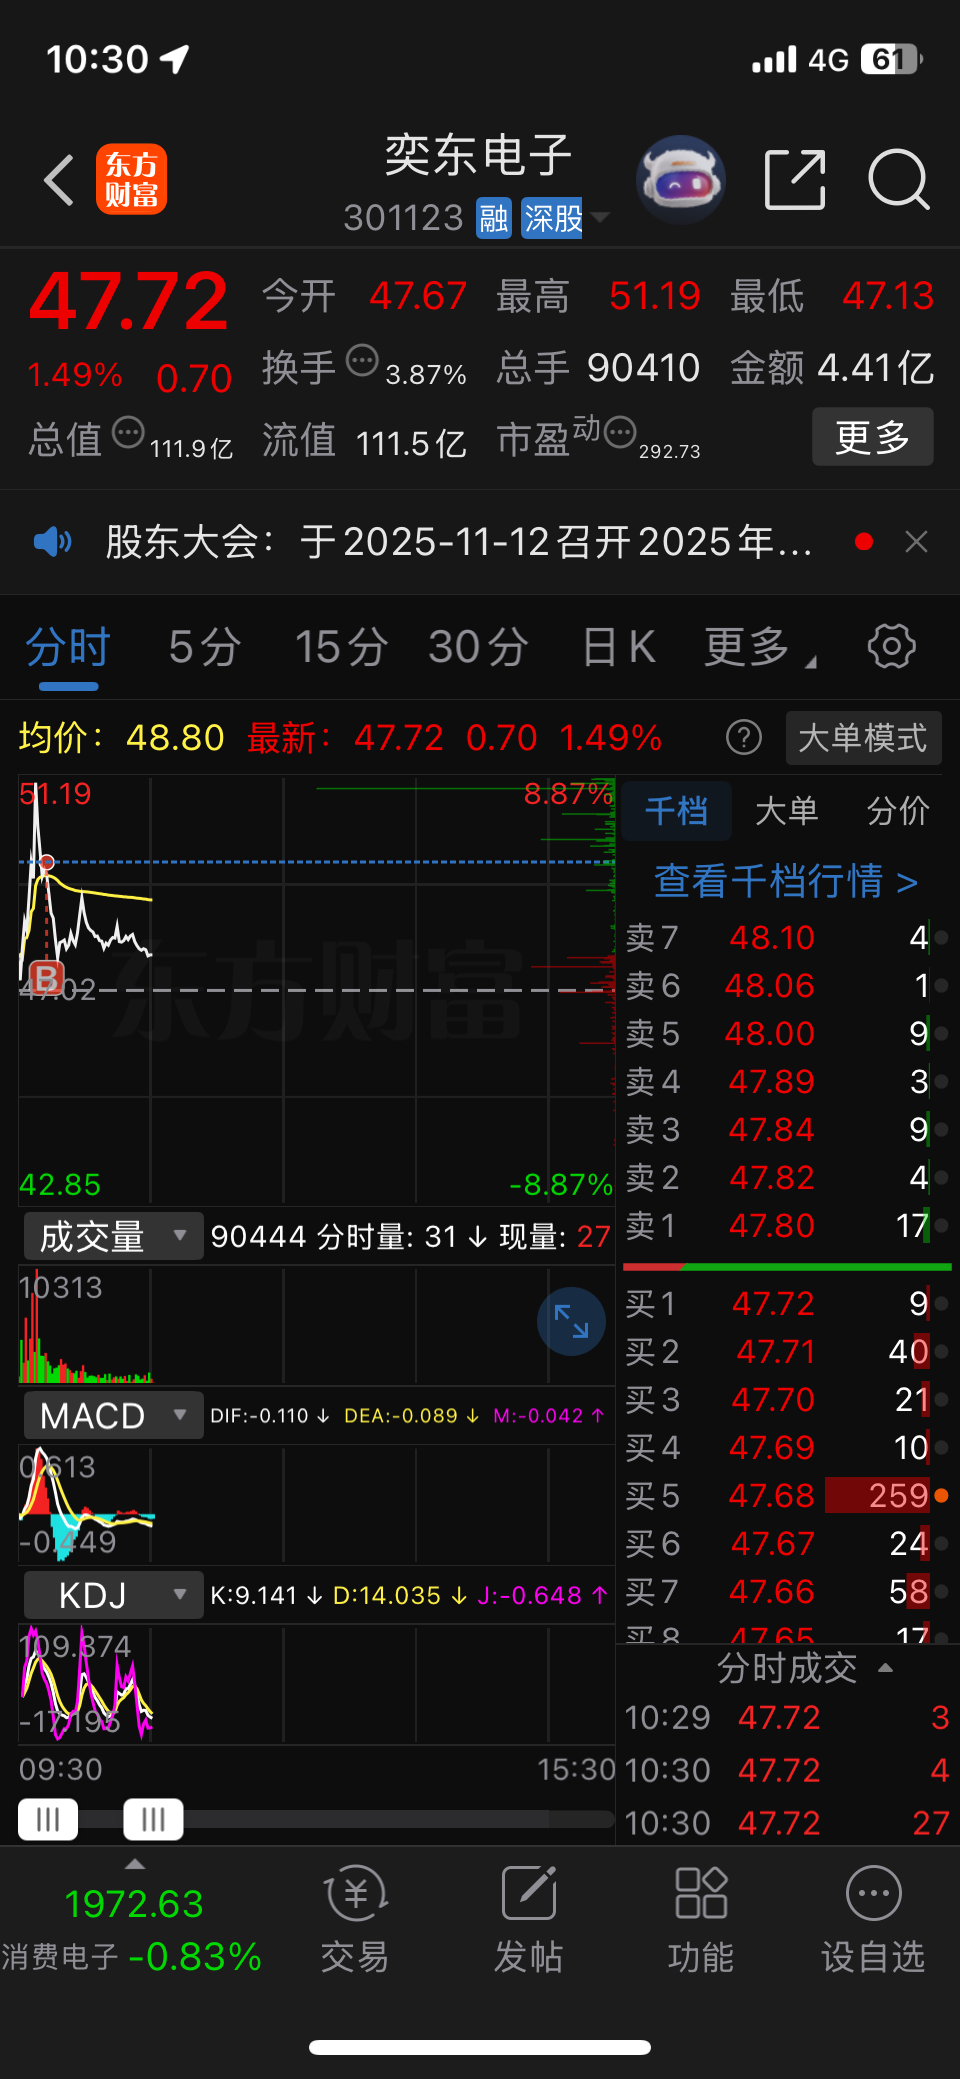The image size is (960, 2079).
Task: Toggle the 大单模式 button
Action: (x=863, y=738)
